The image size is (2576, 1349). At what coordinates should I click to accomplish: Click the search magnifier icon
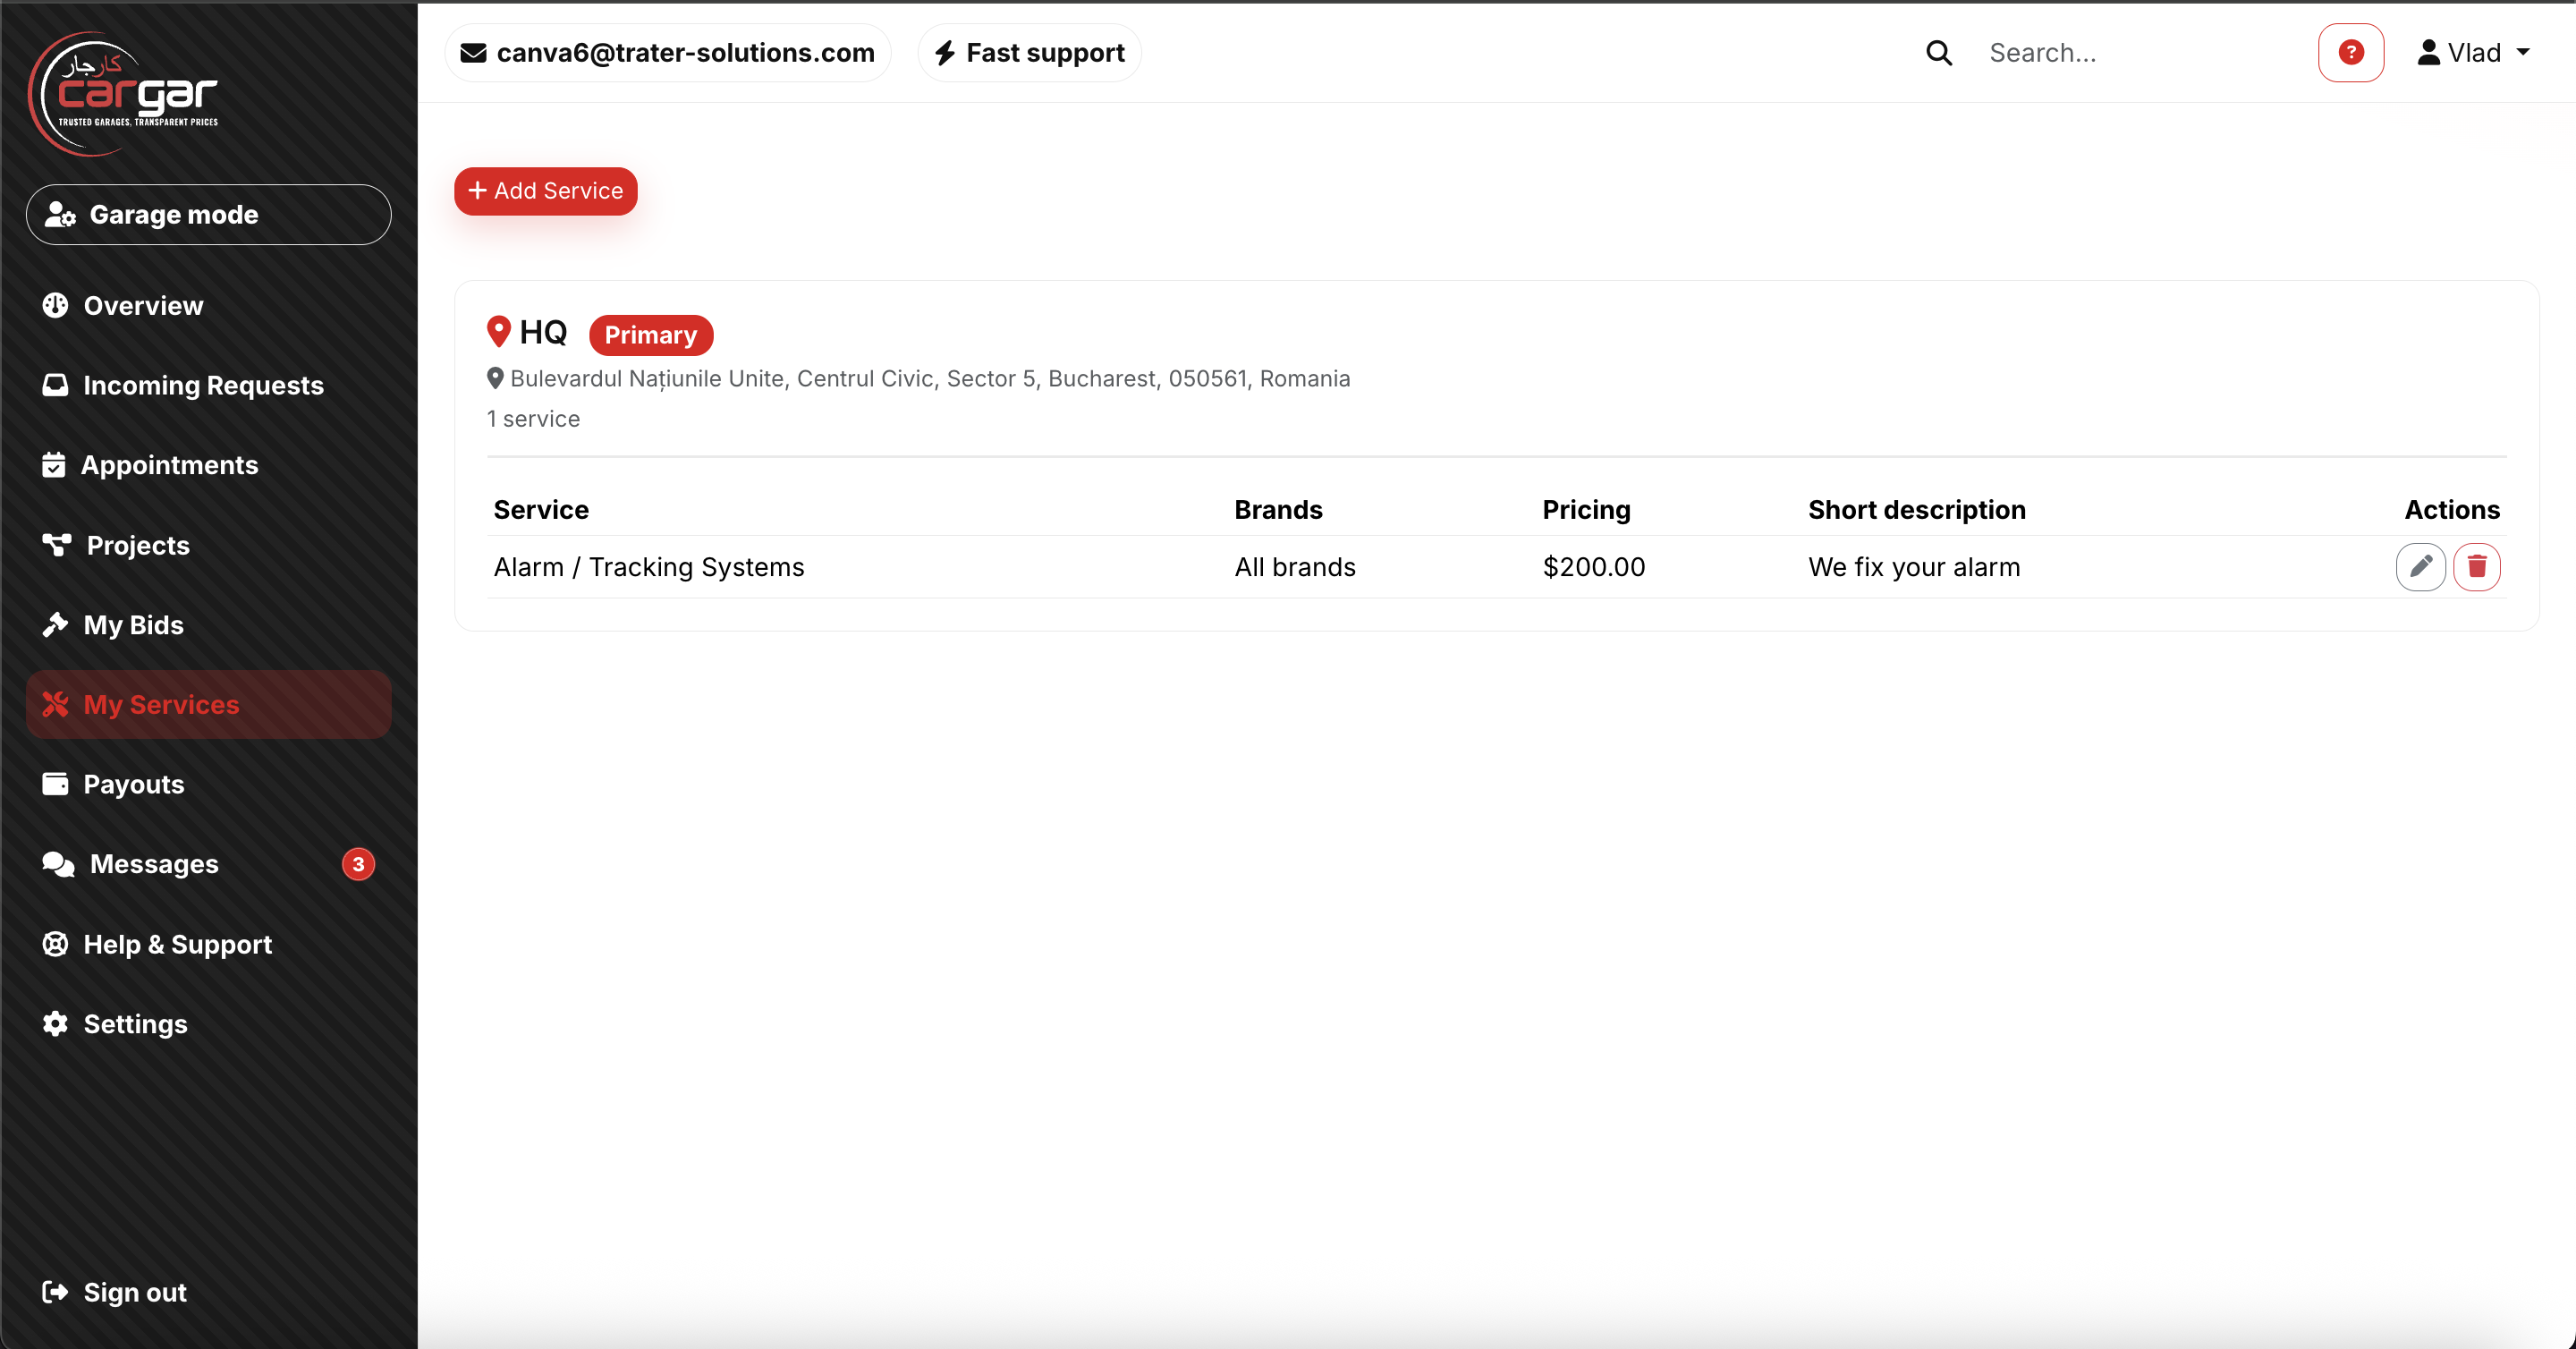click(x=1938, y=52)
